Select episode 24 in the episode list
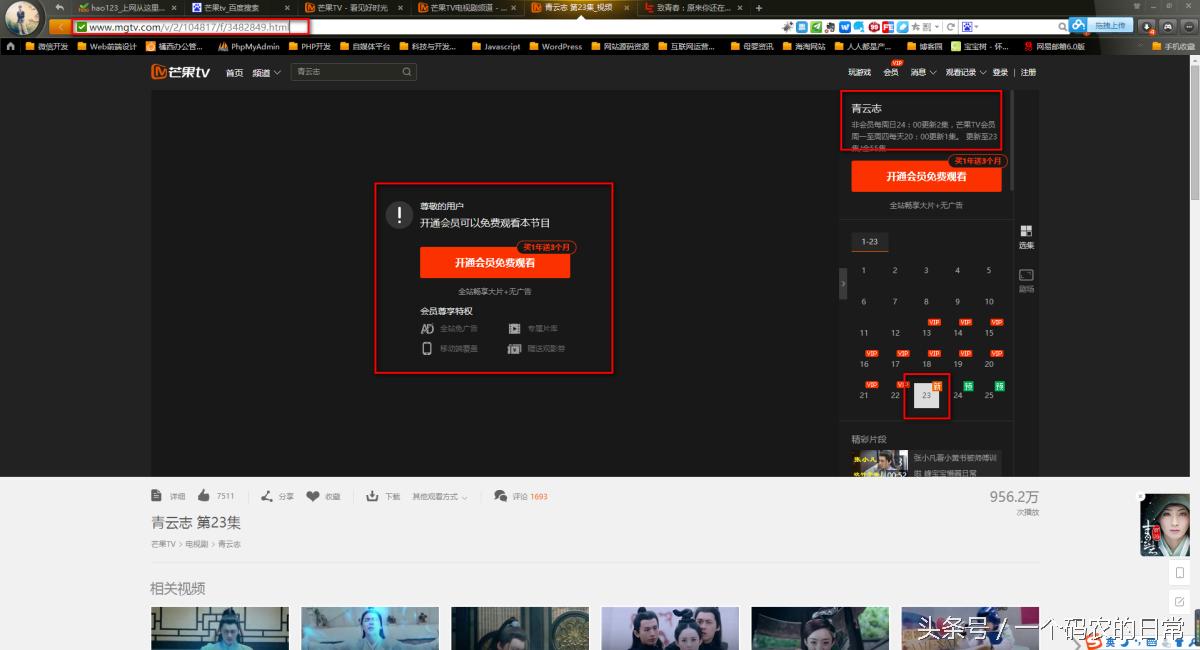 pos(957,395)
